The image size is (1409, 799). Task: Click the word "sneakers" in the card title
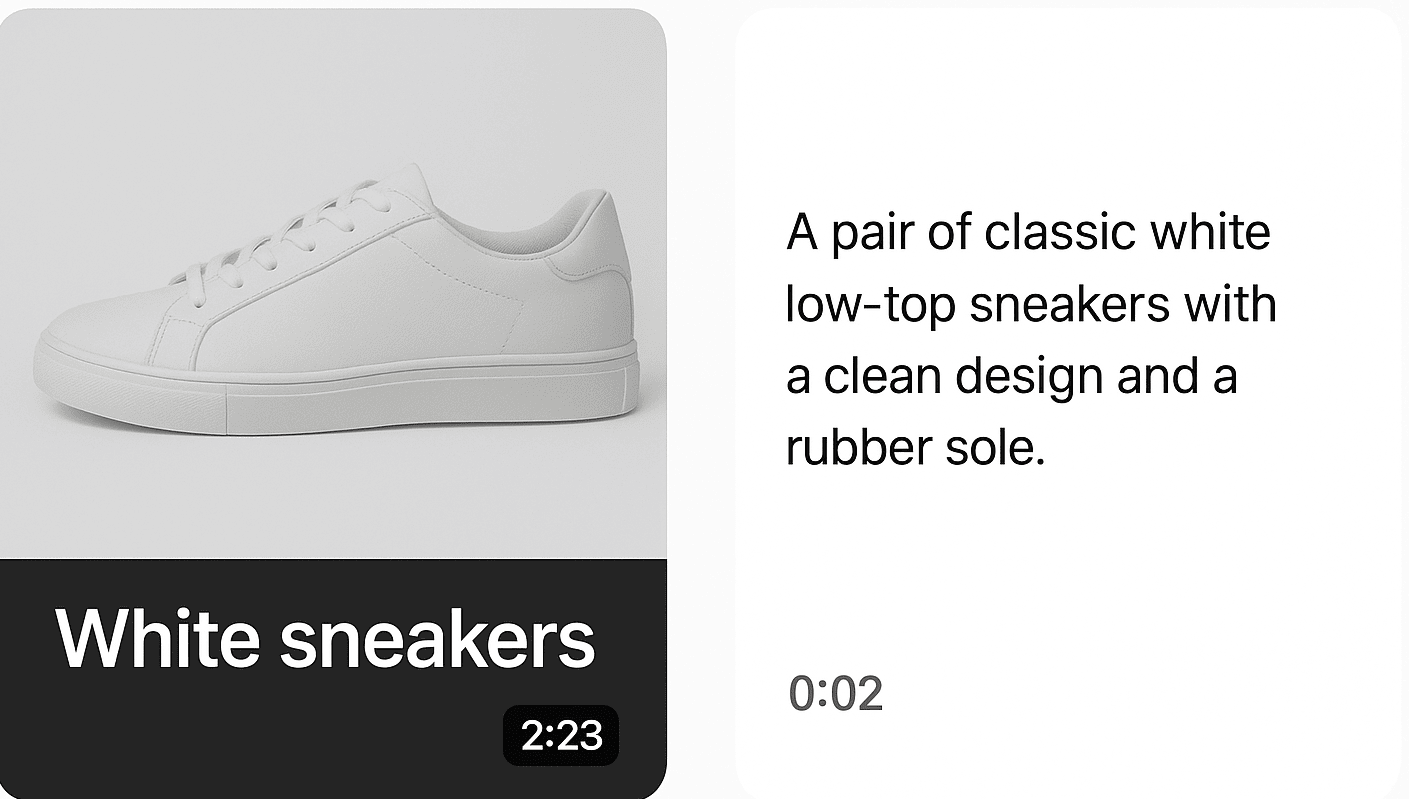coord(437,638)
